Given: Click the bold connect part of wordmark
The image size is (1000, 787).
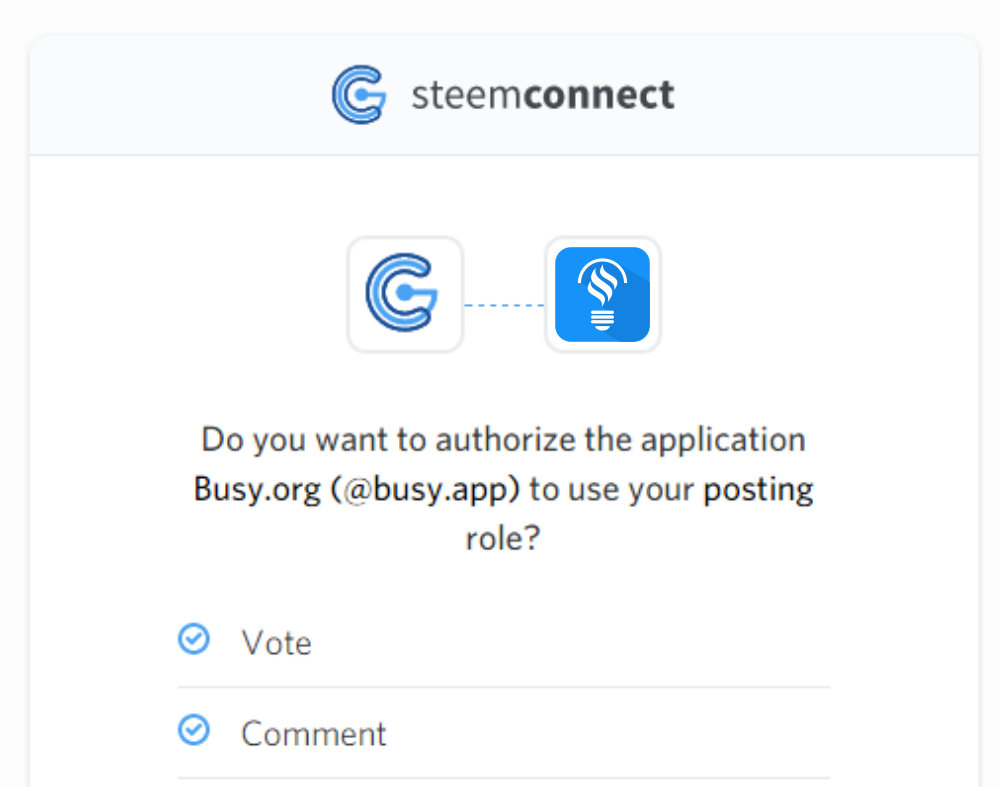Looking at the screenshot, I should click(x=599, y=95).
